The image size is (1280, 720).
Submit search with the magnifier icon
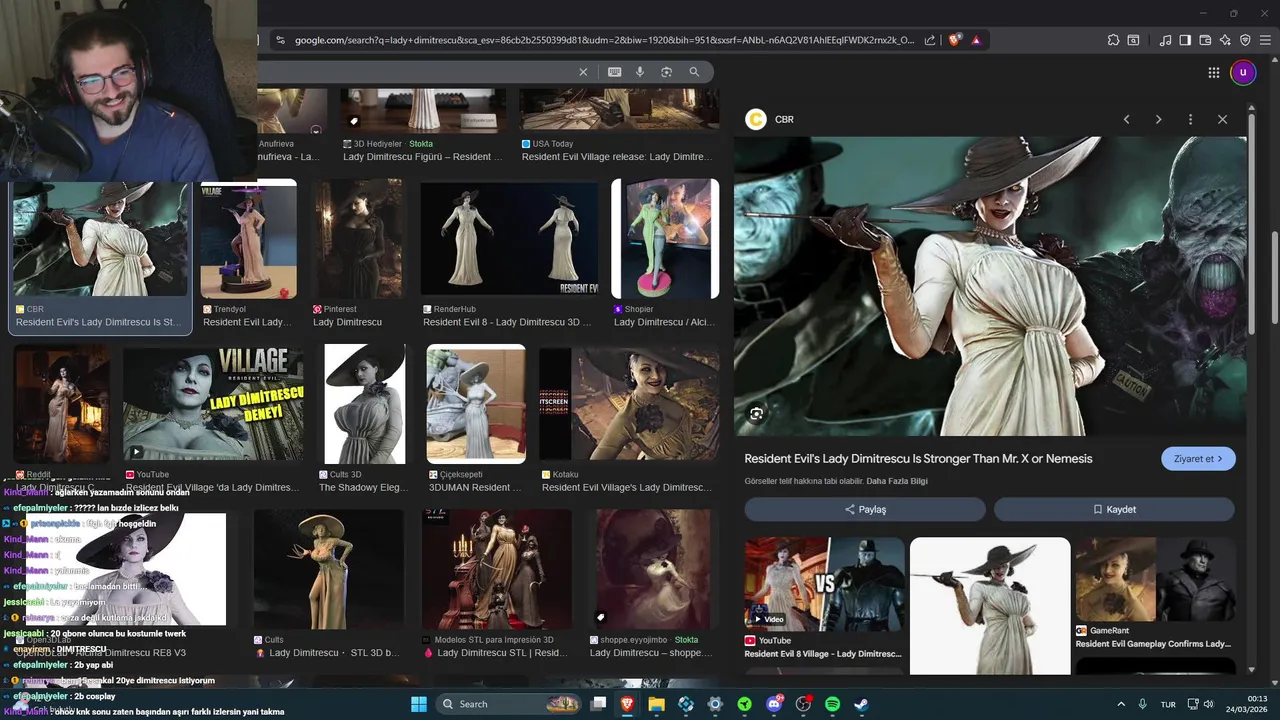[x=694, y=72]
